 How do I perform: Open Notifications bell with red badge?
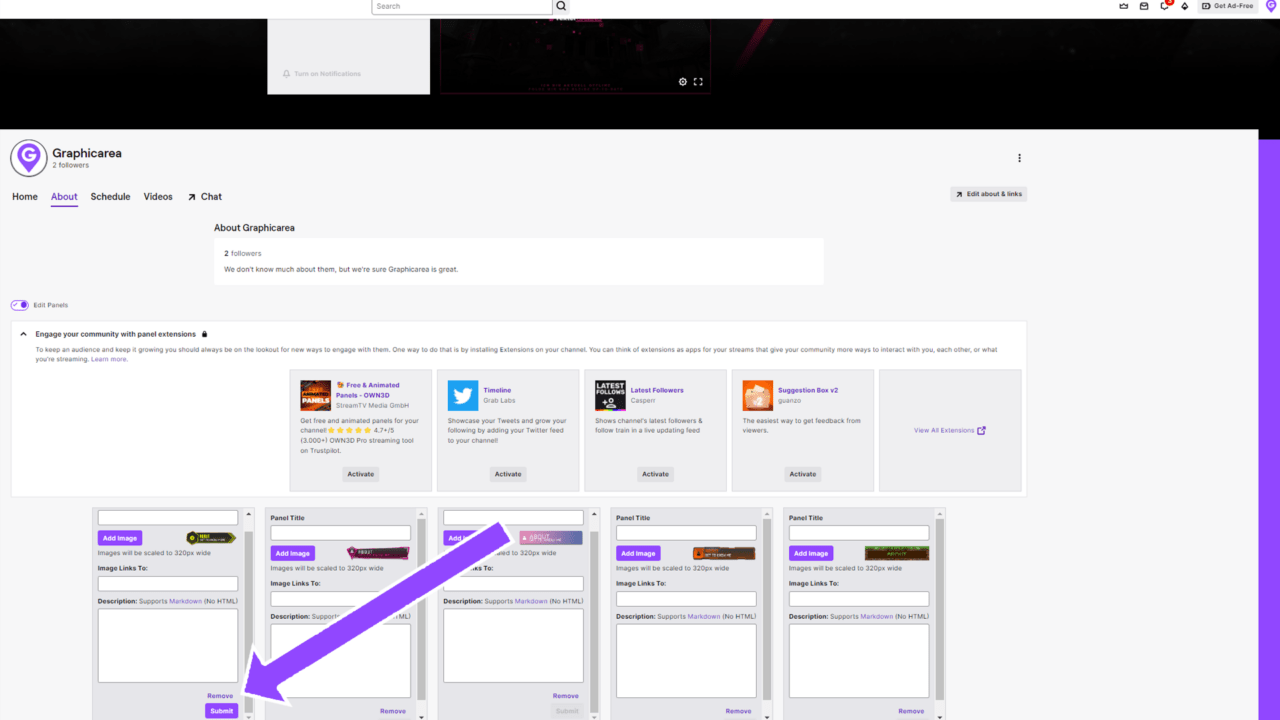tap(1164, 6)
